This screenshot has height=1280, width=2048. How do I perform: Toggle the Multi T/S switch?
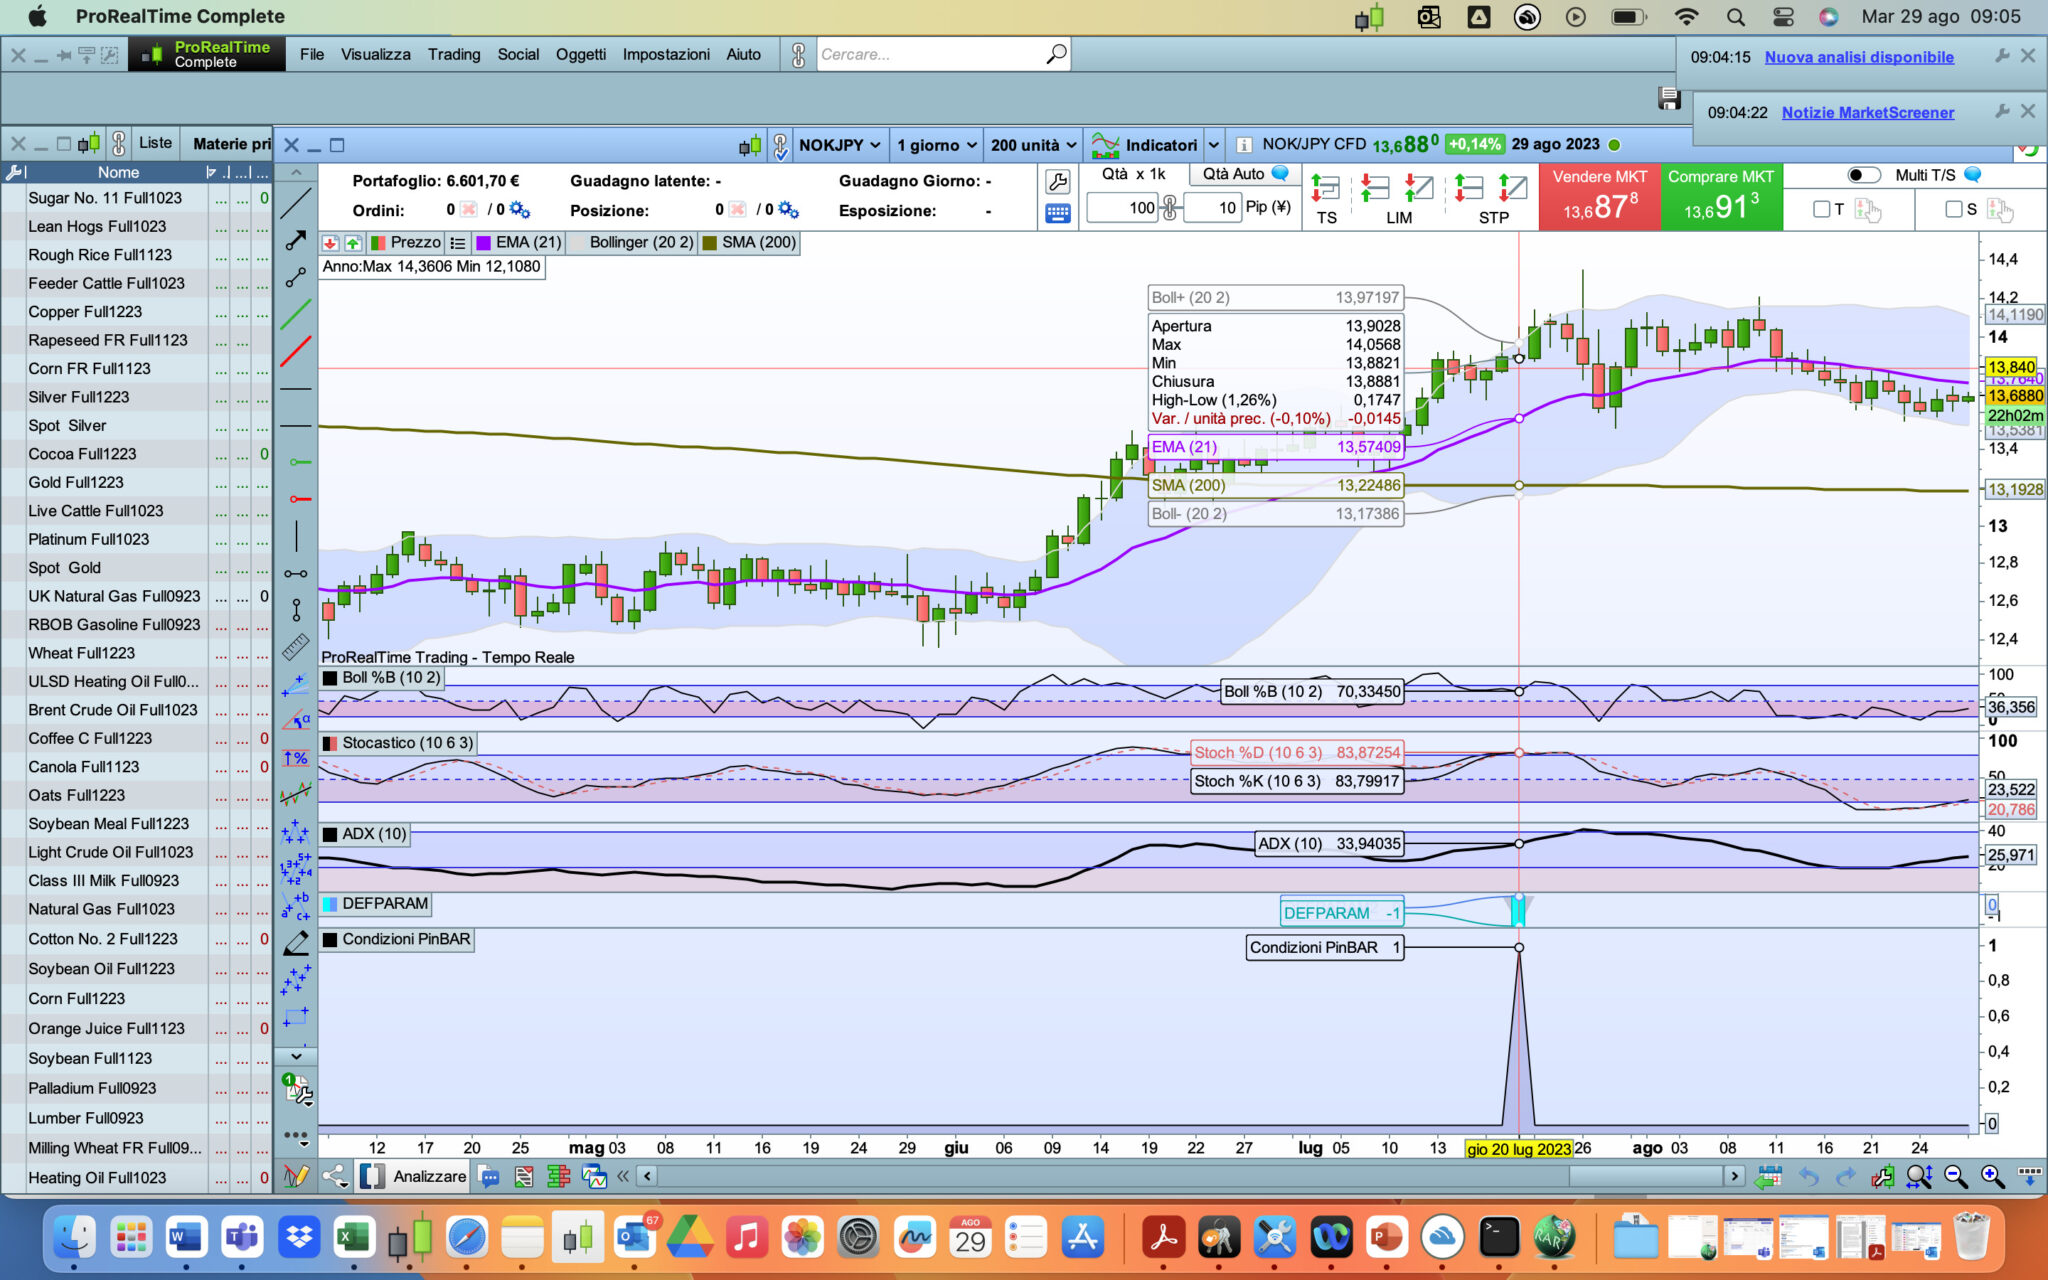click(1863, 175)
